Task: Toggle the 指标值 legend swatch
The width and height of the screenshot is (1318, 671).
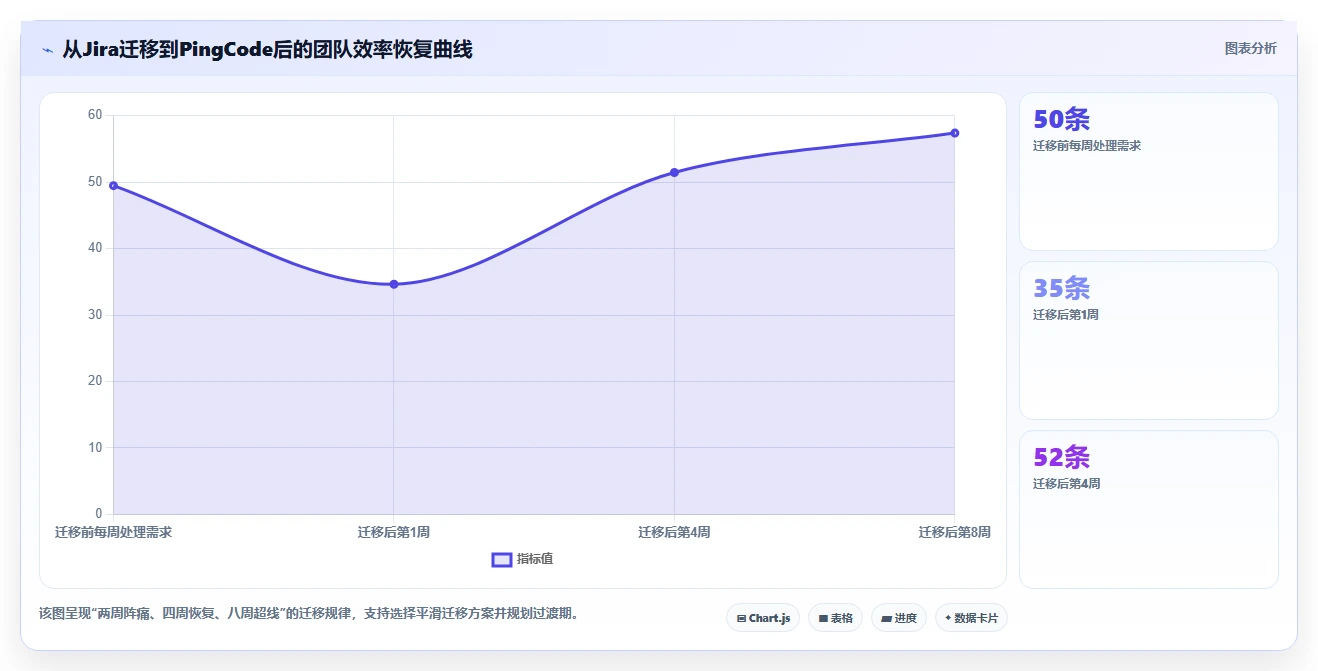Action: [502, 559]
